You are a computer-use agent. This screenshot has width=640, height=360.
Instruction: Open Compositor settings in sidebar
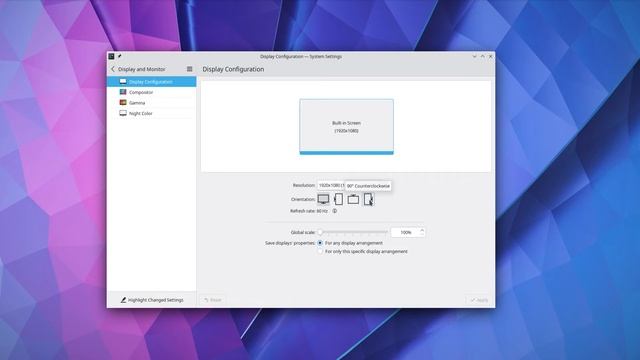pos(151,92)
